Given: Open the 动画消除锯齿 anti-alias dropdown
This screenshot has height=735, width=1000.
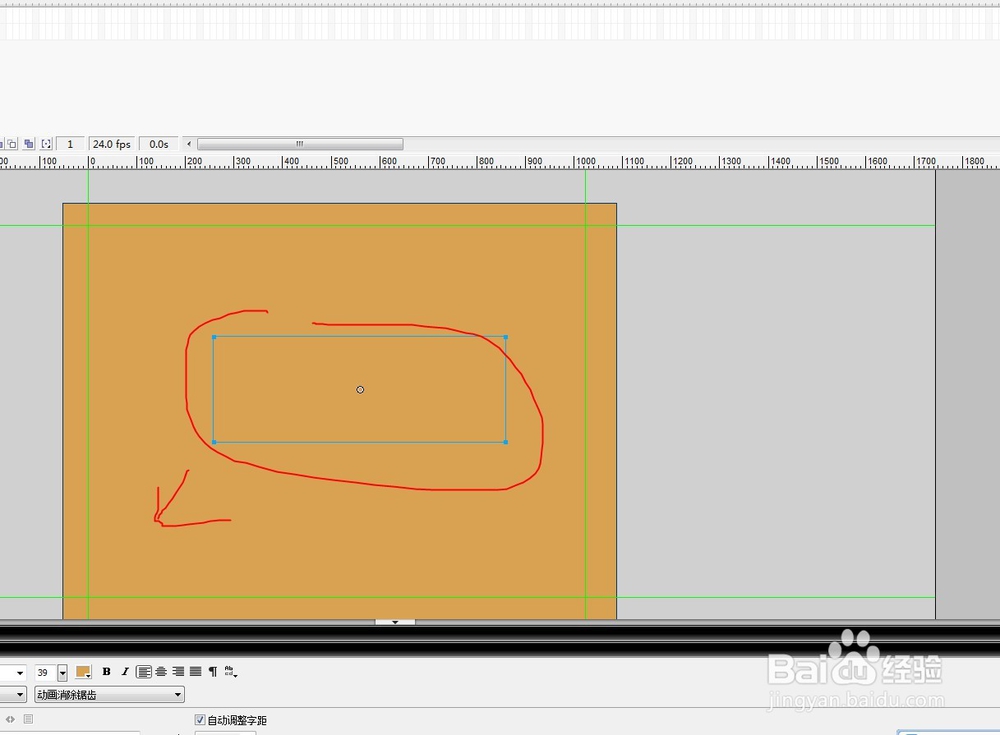Looking at the screenshot, I should (x=110, y=694).
